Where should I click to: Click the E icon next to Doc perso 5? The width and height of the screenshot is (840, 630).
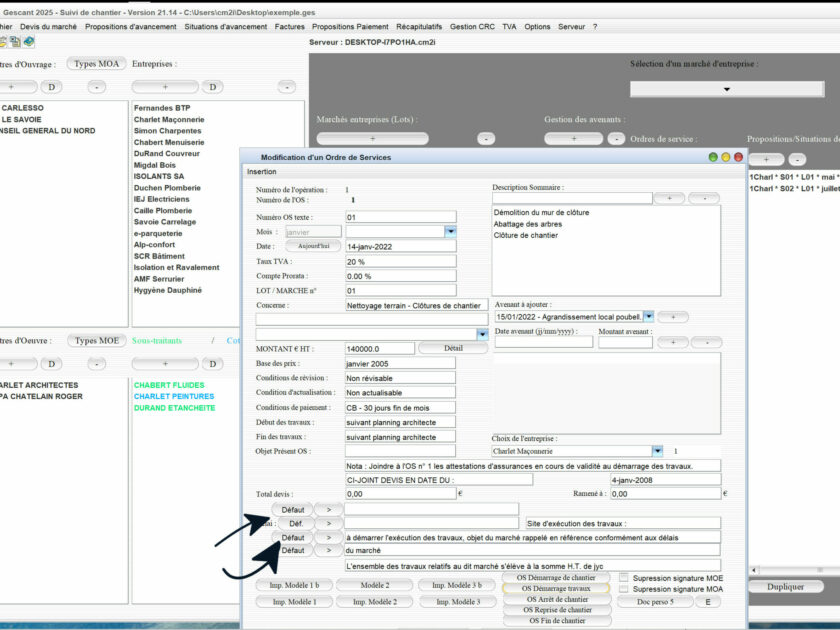coord(707,601)
